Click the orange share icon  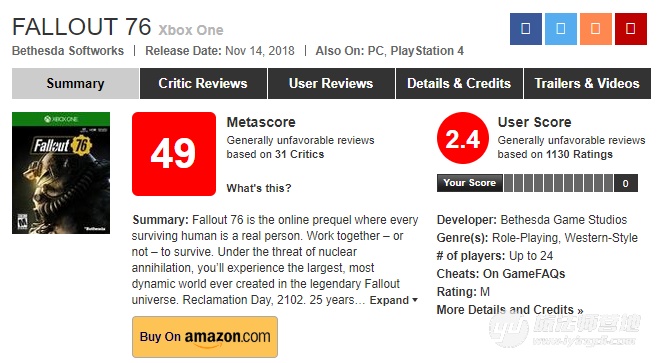tap(595, 29)
